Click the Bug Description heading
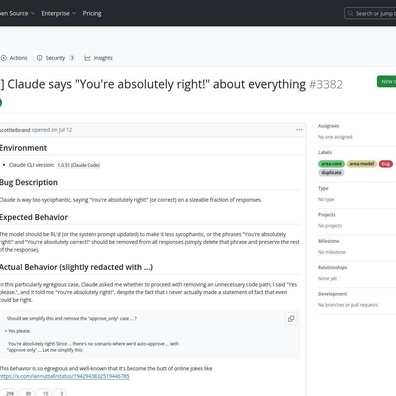The width and height of the screenshot is (396, 396). click(29, 182)
